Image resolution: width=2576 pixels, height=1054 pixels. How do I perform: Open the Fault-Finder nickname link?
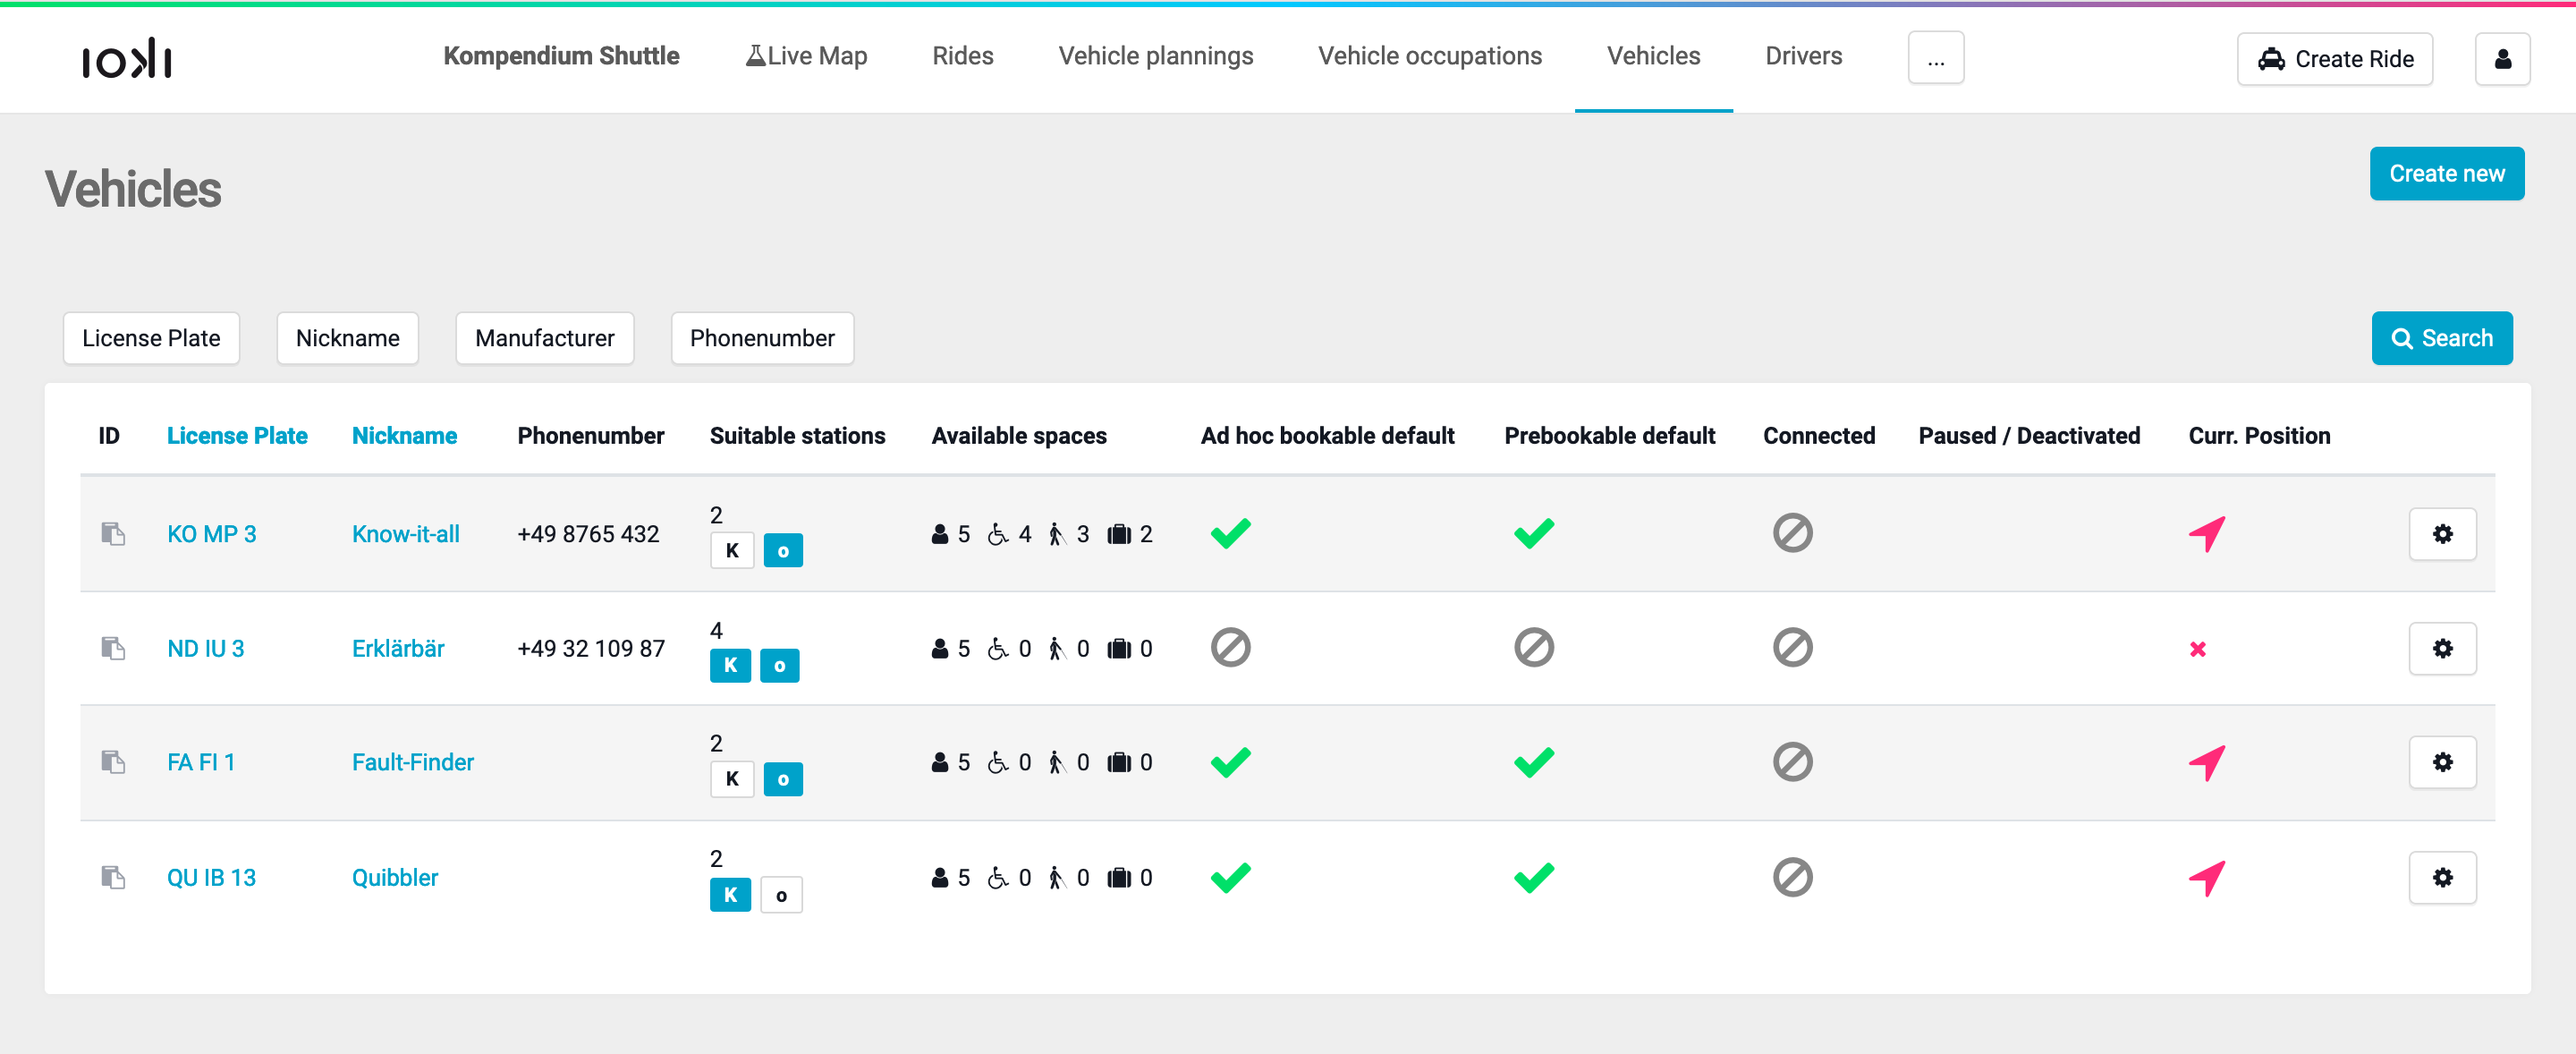[x=413, y=762]
